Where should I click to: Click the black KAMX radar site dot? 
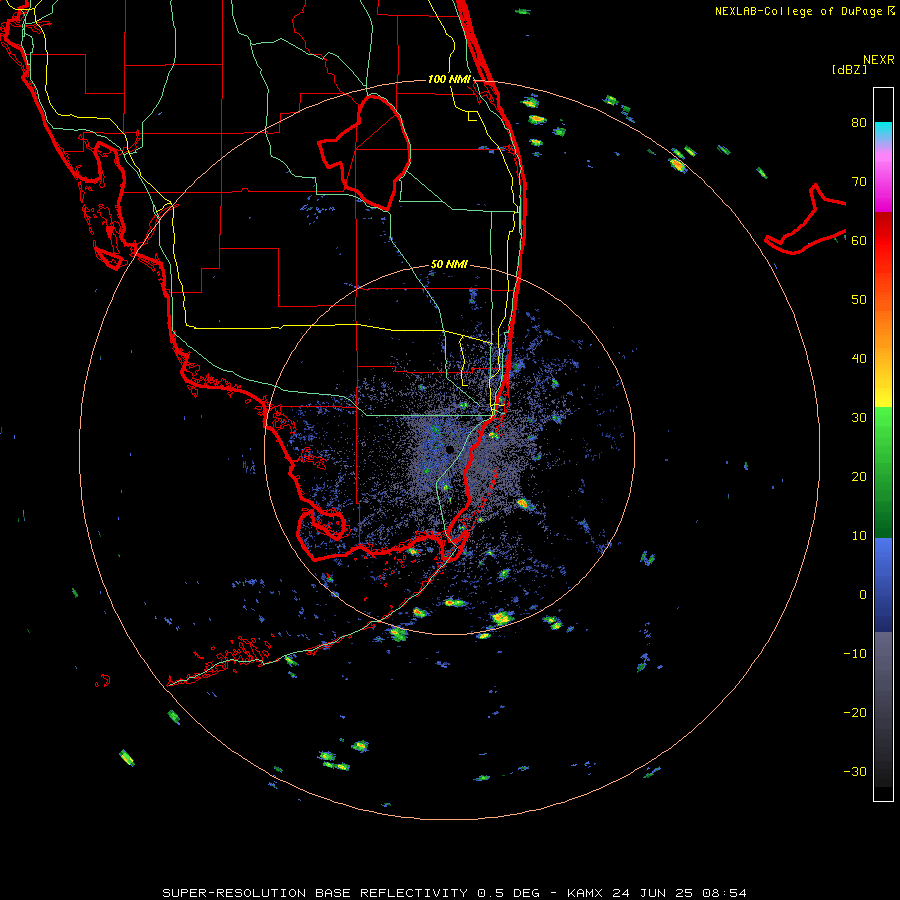click(449, 449)
